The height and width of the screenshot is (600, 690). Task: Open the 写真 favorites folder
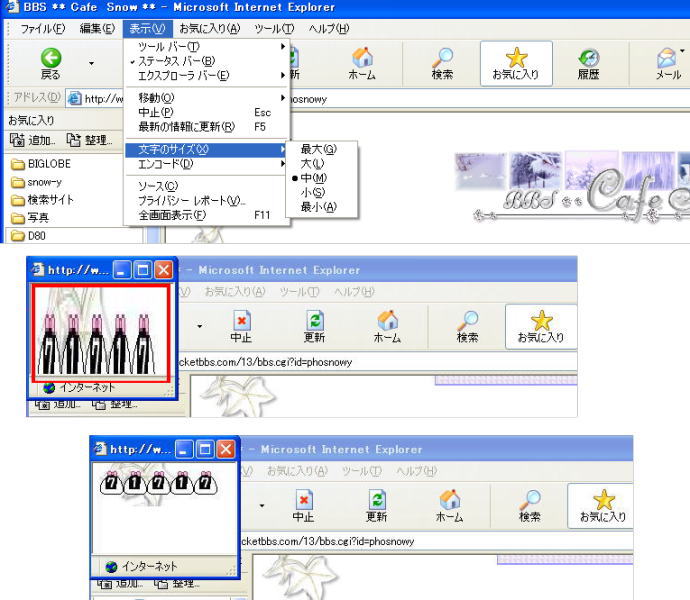[x=38, y=217]
